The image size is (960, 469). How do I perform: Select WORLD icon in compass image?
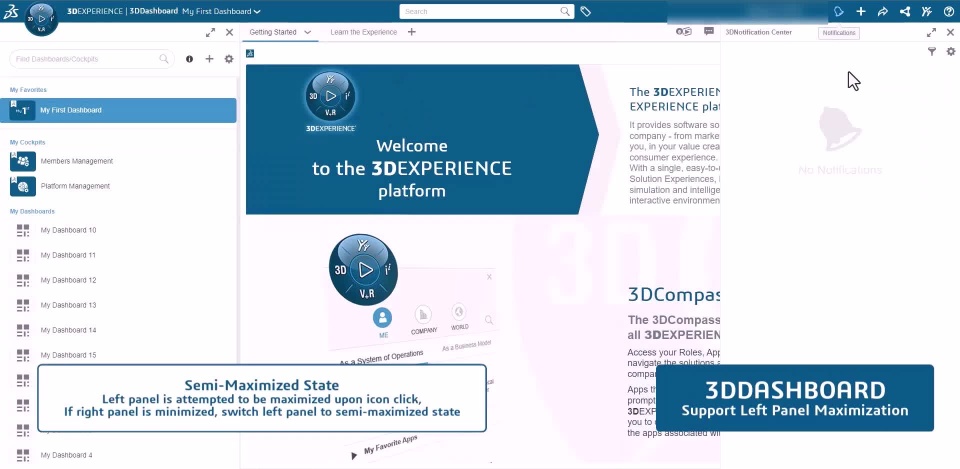point(459,312)
